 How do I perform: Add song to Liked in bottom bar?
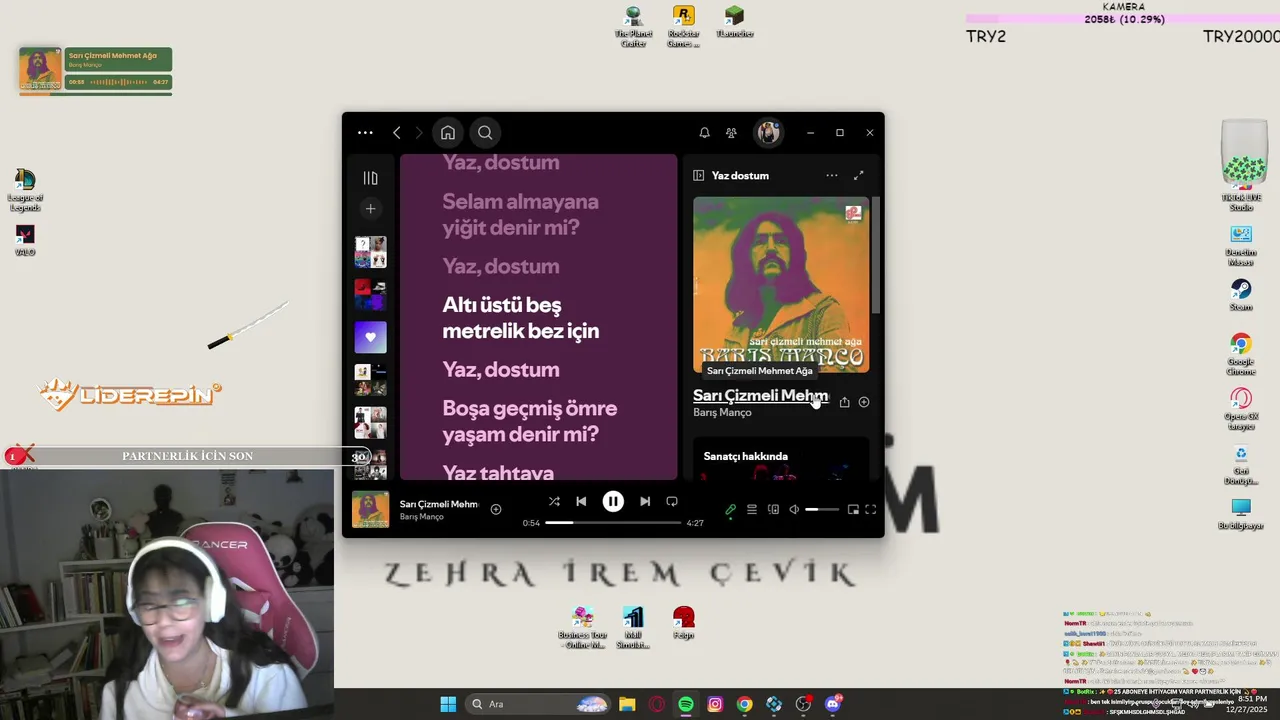(x=495, y=509)
